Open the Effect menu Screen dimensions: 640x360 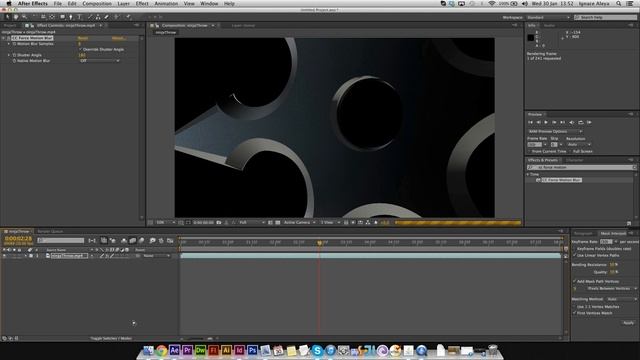click(142, 3)
